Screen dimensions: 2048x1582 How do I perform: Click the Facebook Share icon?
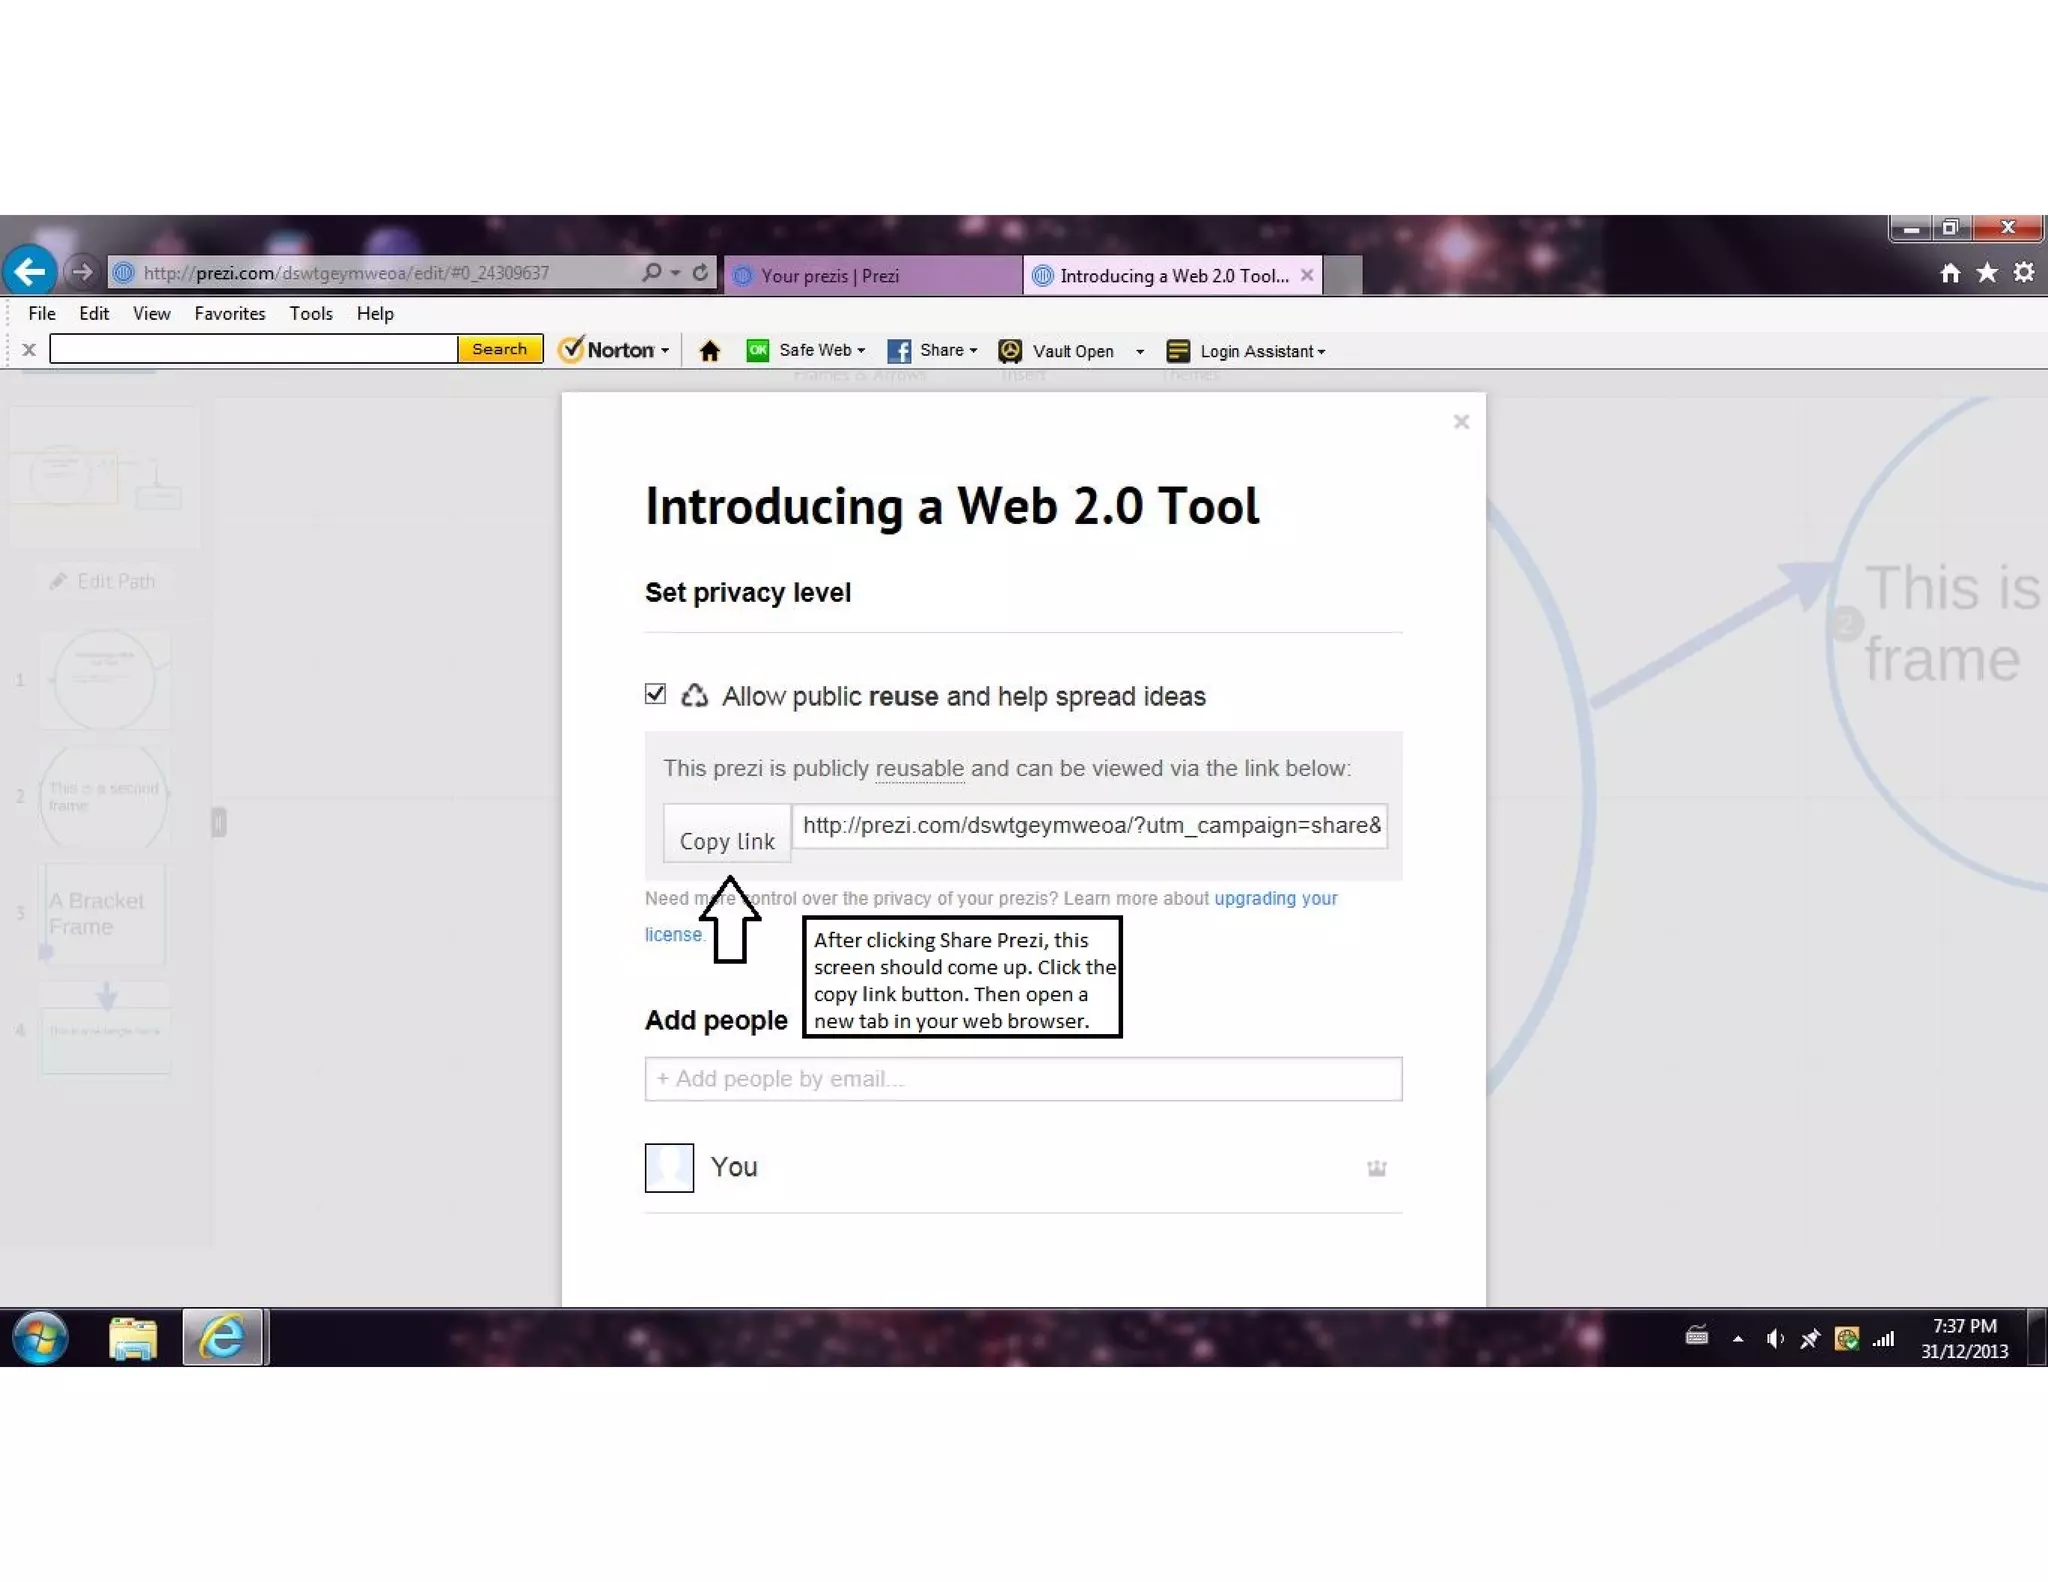(898, 351)
